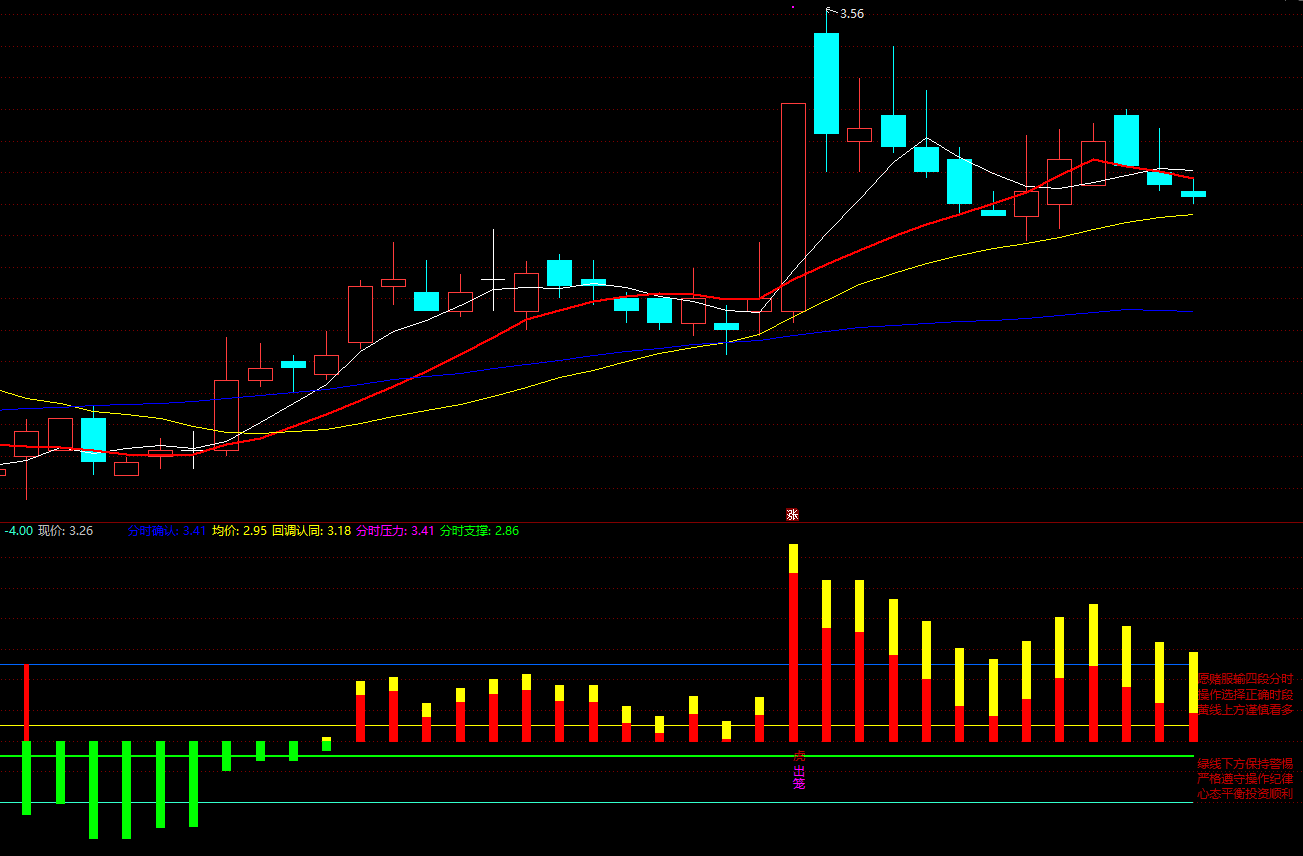Screen dimensions: 1303x856
Task: Select the 回调认同: 3.18 legend entry
Action: [x=311, y=531]
